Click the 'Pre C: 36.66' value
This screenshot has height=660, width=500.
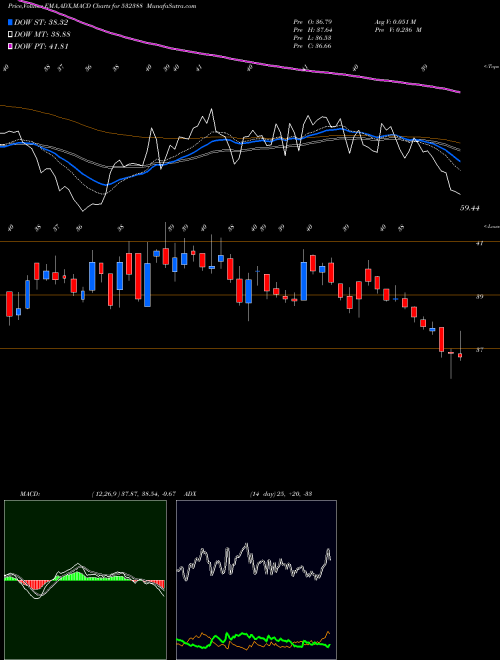pyautogui.click(x=312, y=46)
